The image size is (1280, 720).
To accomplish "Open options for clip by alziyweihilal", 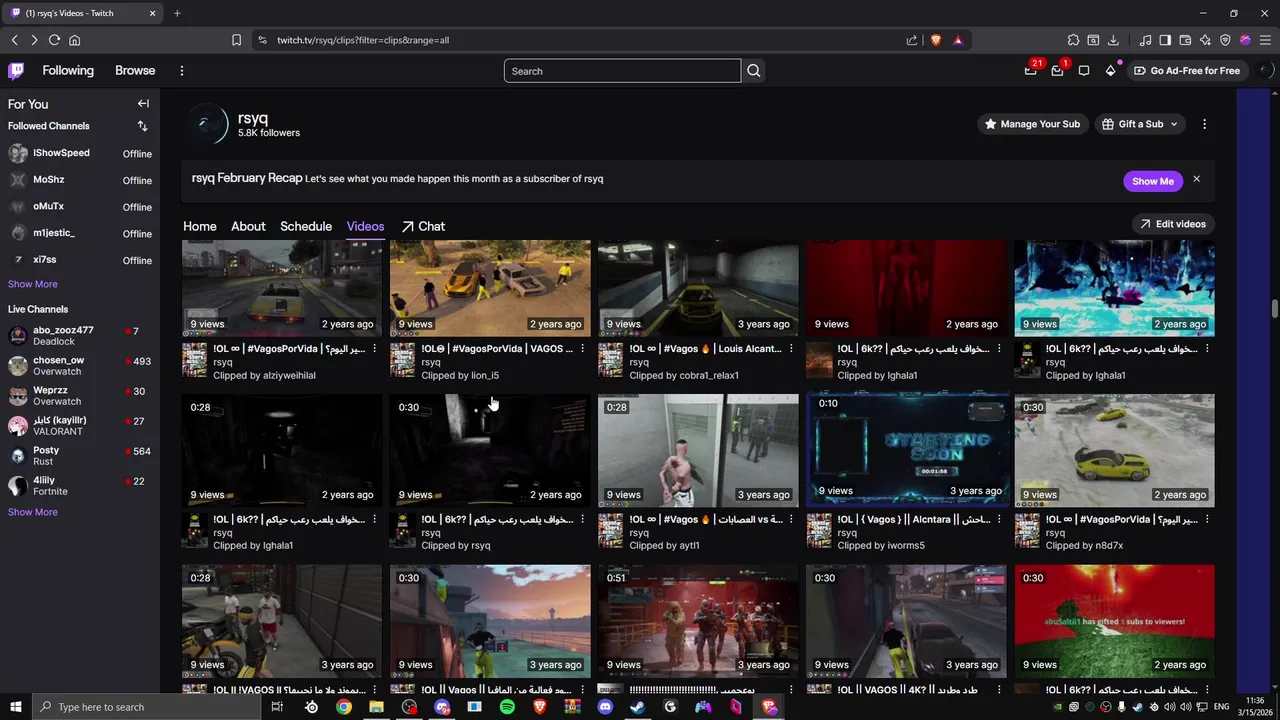I will click(375, 349).
